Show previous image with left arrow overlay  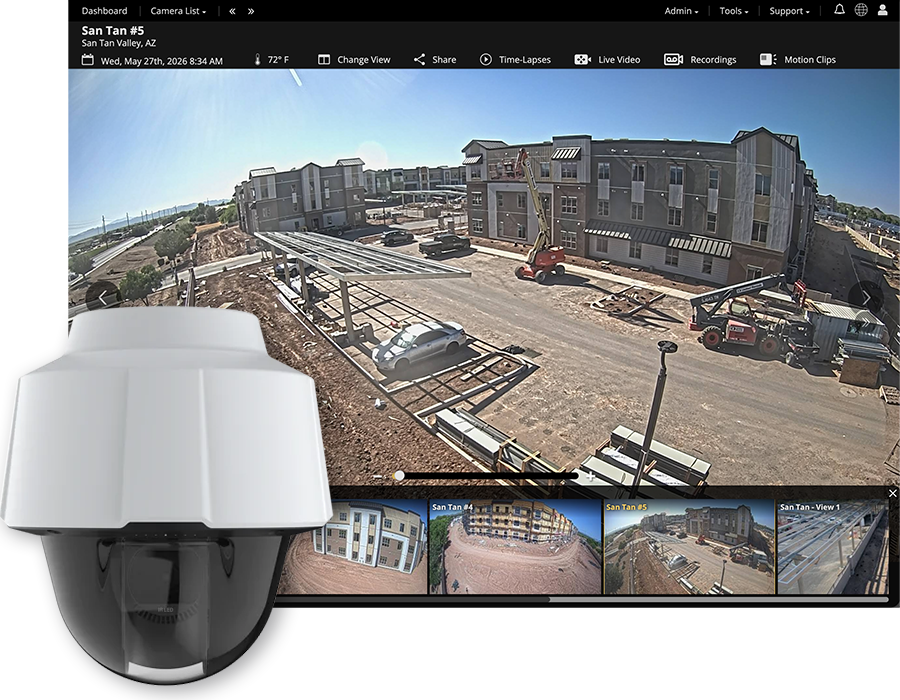[x=103, y=298]
